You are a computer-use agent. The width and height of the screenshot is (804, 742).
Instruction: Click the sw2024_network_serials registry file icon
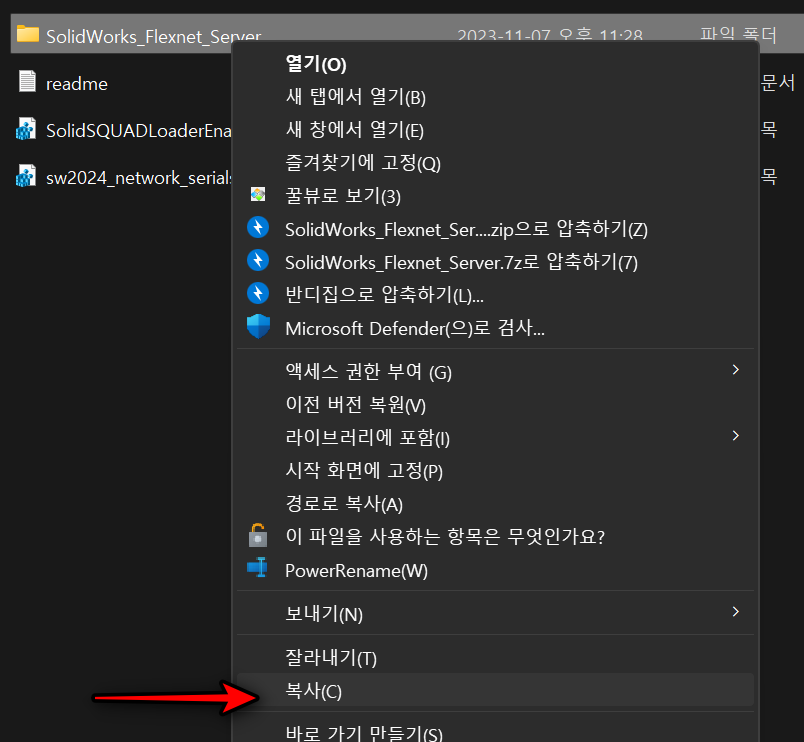pyautogui.click(x=26, y=176)
